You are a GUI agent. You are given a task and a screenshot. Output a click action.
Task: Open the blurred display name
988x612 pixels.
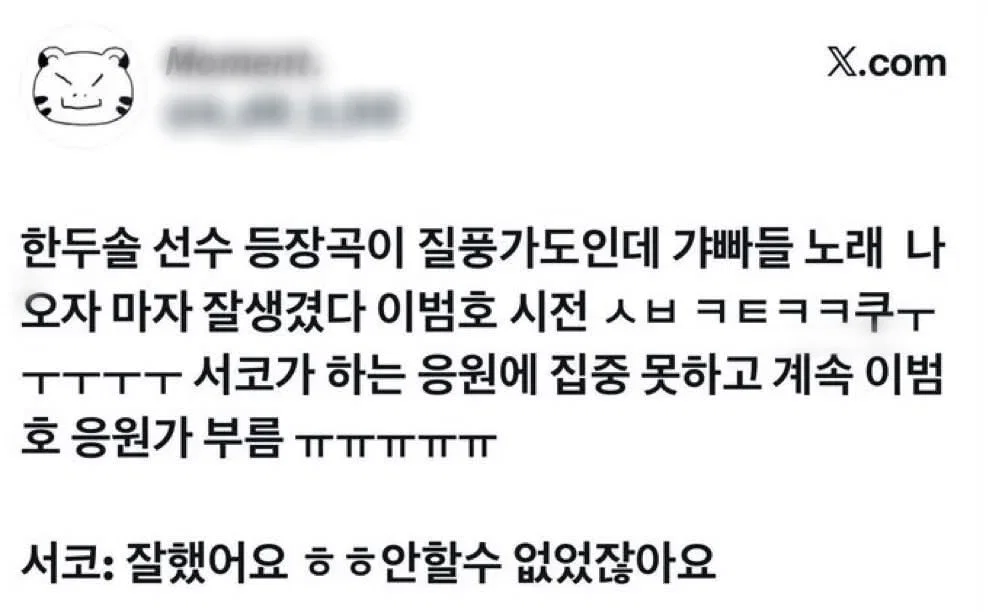239,62
